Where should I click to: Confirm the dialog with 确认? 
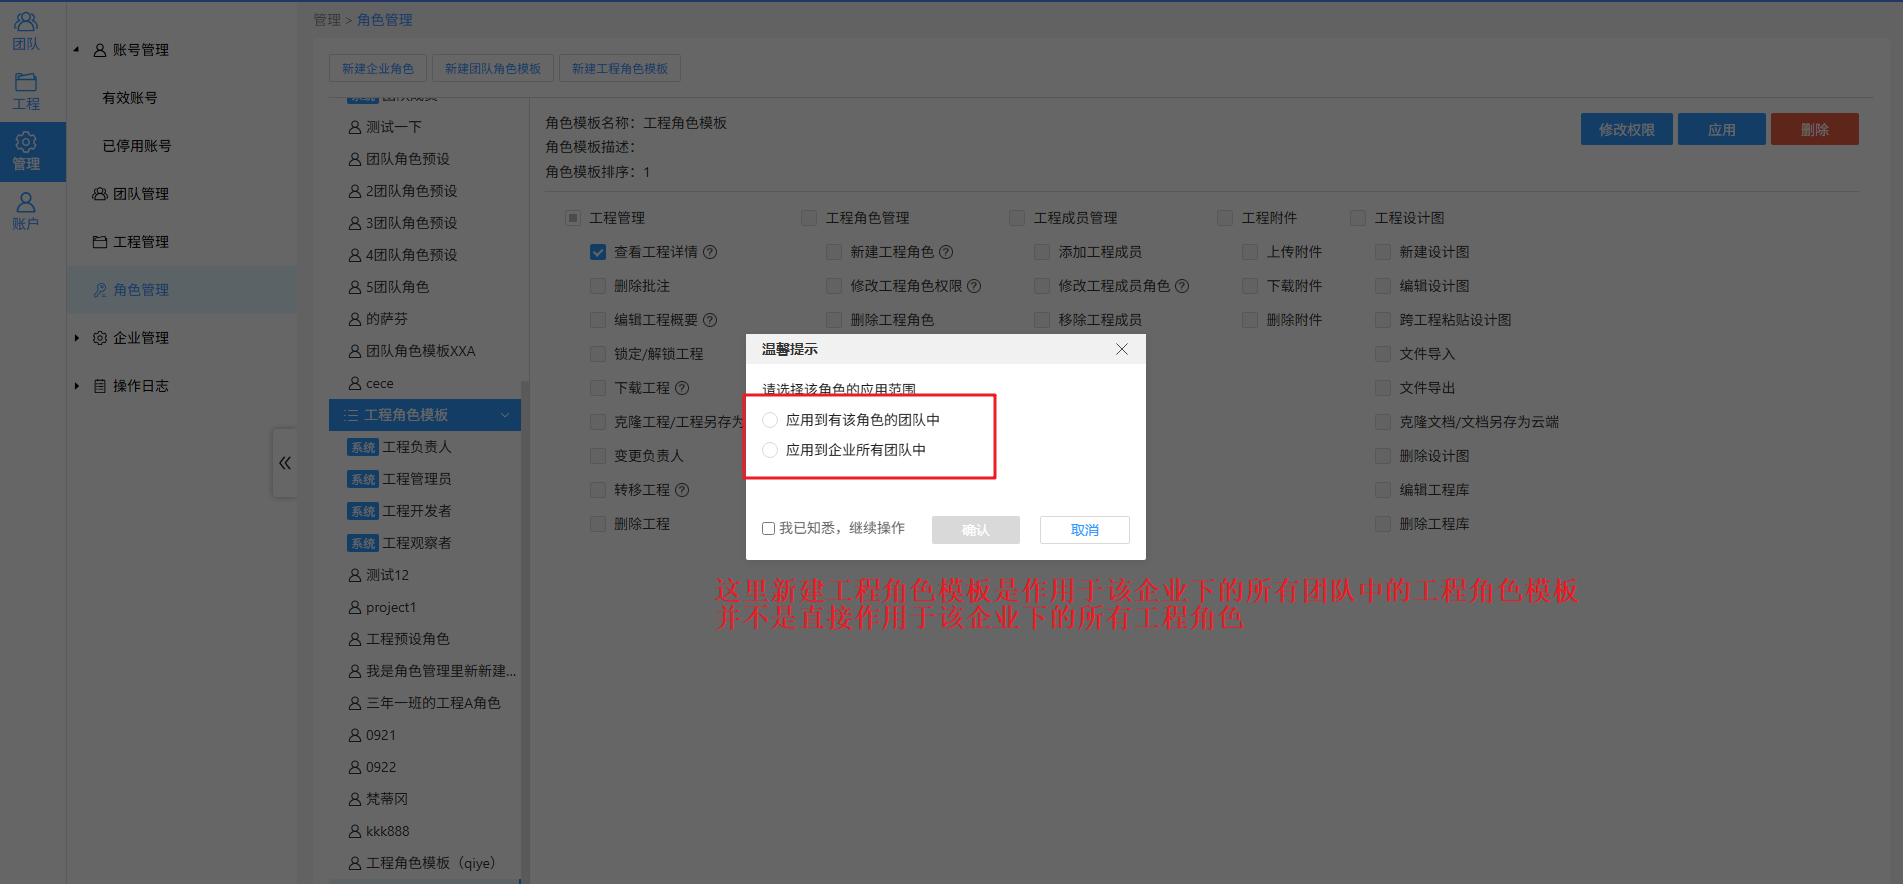coord(976,530)
